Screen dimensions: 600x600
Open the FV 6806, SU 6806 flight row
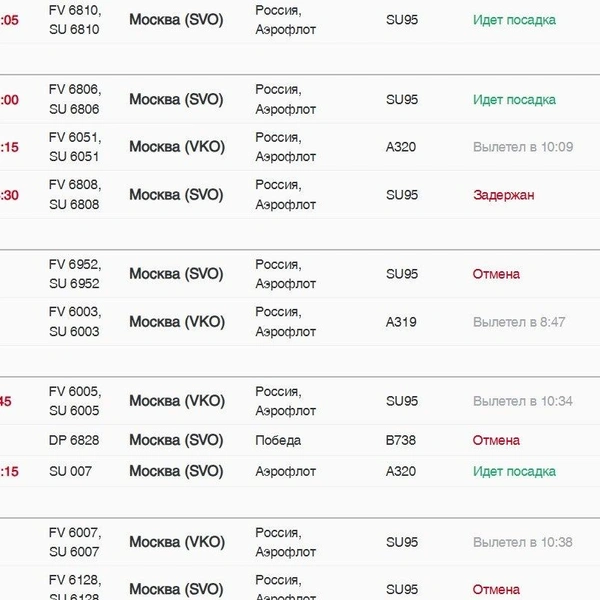pos(300,99)
